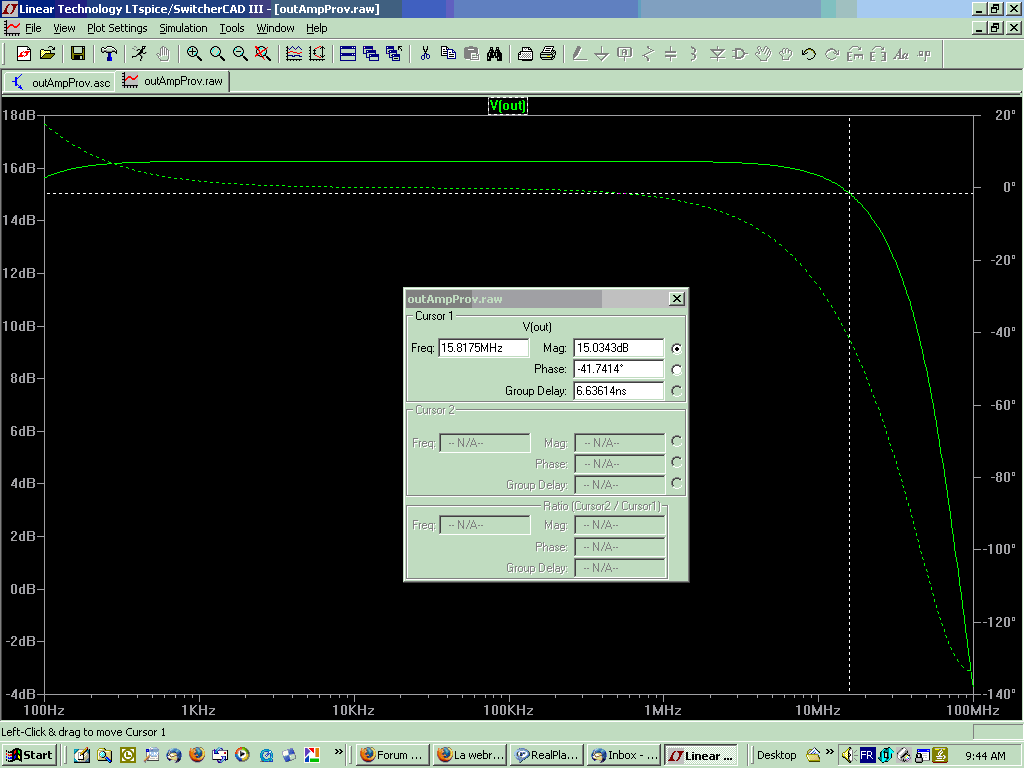The height and width of the screenshot is (768, 1024).
Task: Click the Zoom In magnifier icon
Action: 194,54
